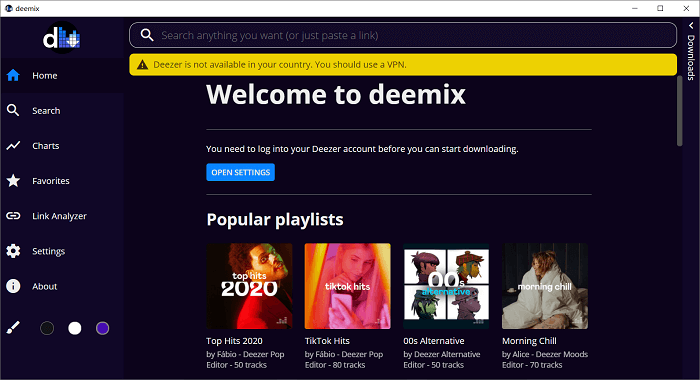Click the OPEN SETTINGS button

(240, 172)
